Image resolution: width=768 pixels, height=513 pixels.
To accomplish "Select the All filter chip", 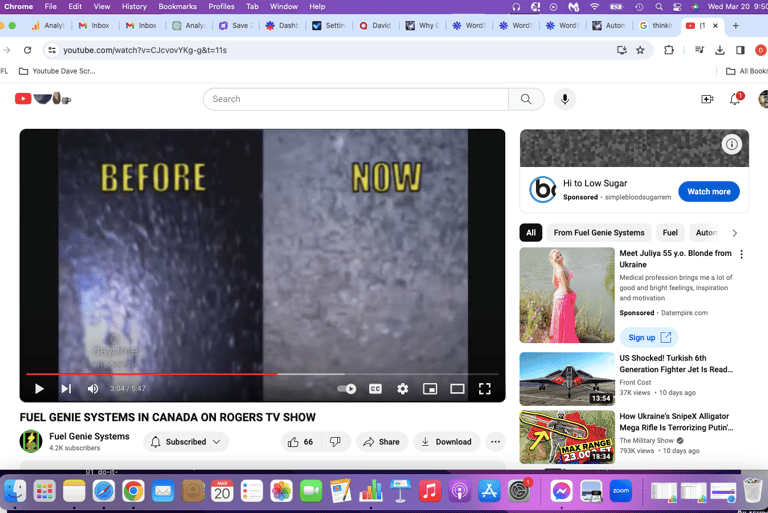I will click(531, 233).
